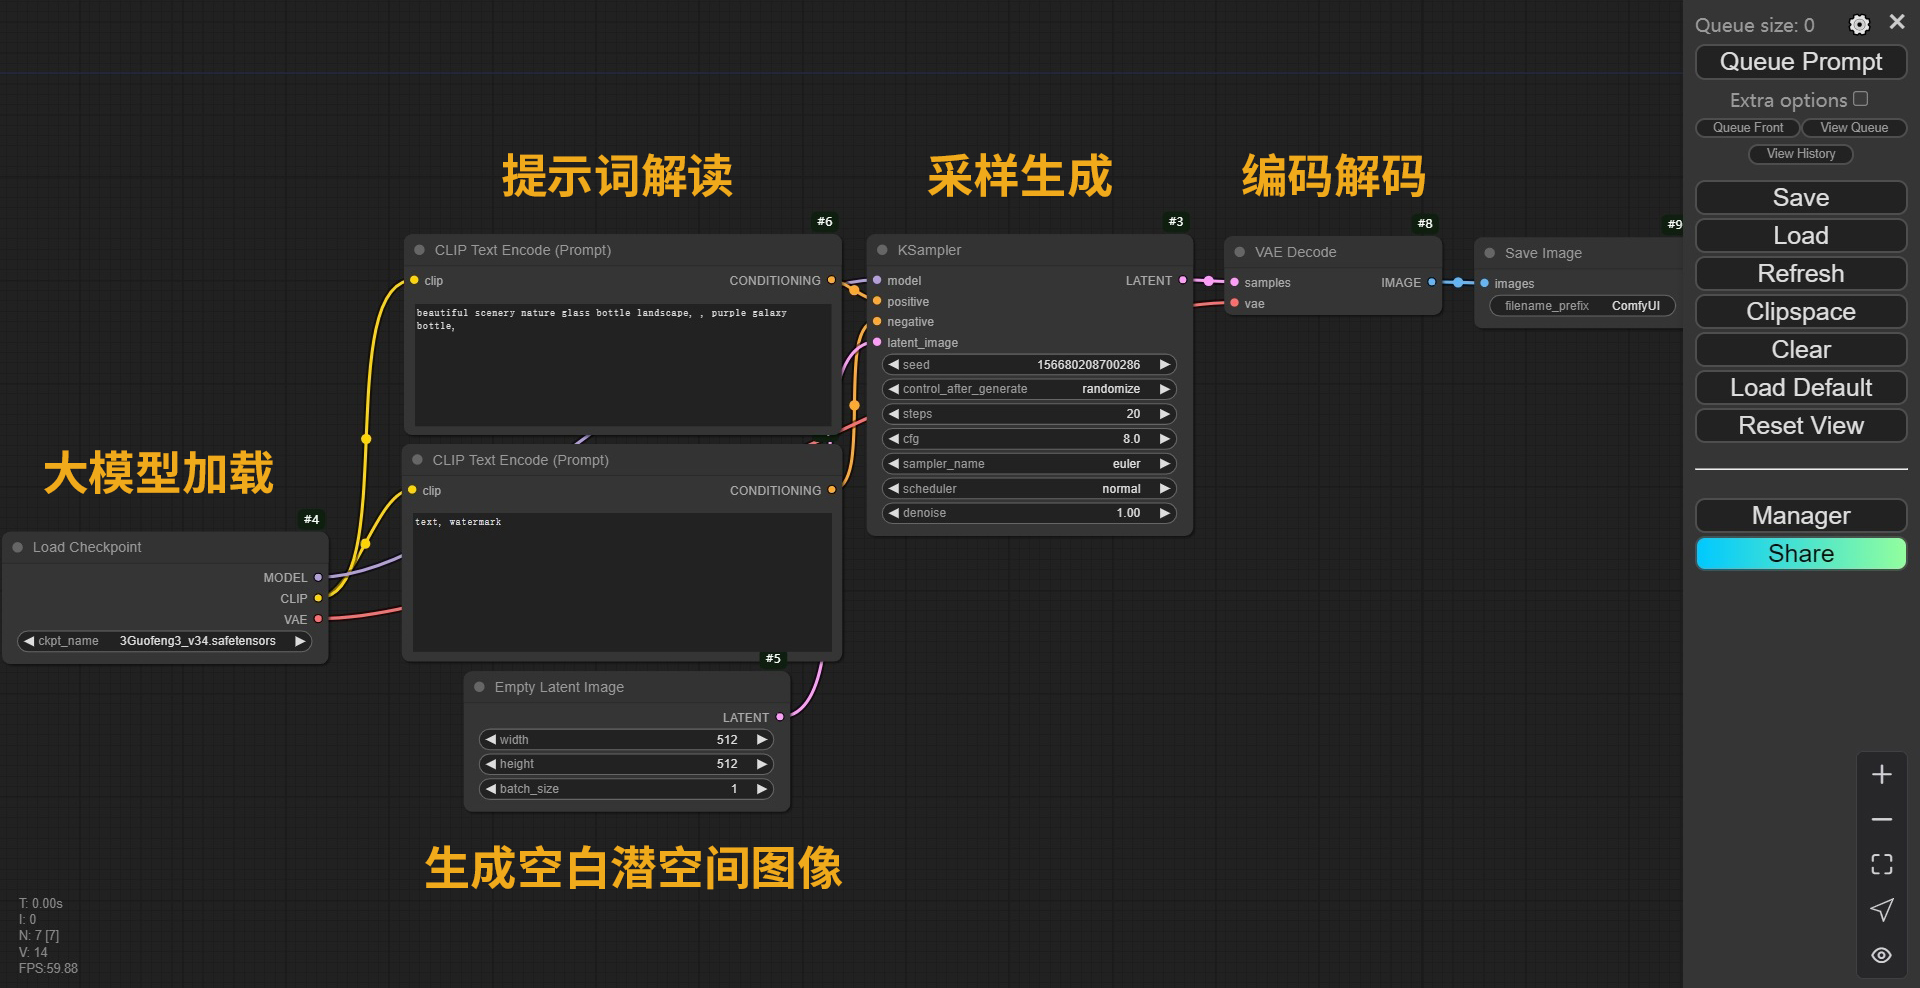Open the Manager
The image size is (1920, 988).
(x=1800, y=515)
